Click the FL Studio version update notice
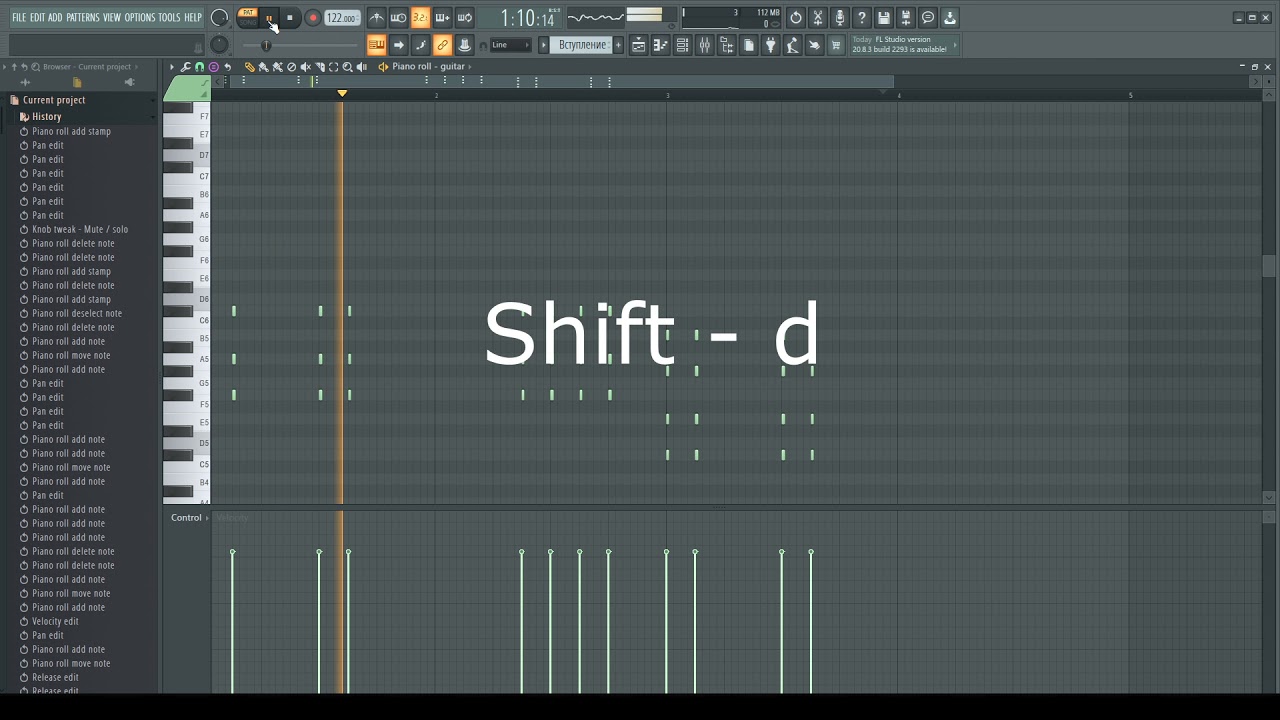This screenshot has height=720, width=1280. click(x=904, y=45)
